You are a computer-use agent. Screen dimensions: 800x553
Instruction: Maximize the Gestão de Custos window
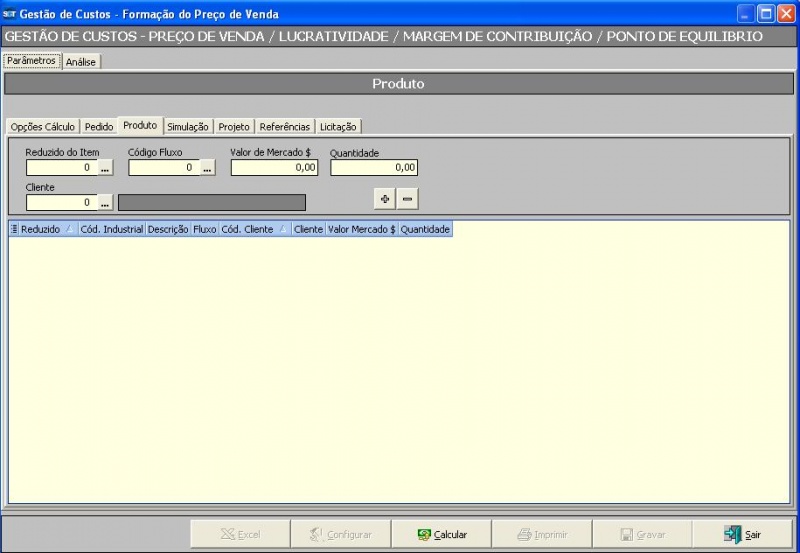pos(766,14)
